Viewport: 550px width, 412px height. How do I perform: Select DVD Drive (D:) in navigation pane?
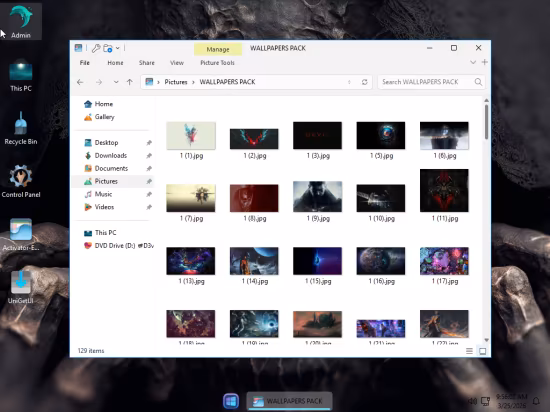119,246
